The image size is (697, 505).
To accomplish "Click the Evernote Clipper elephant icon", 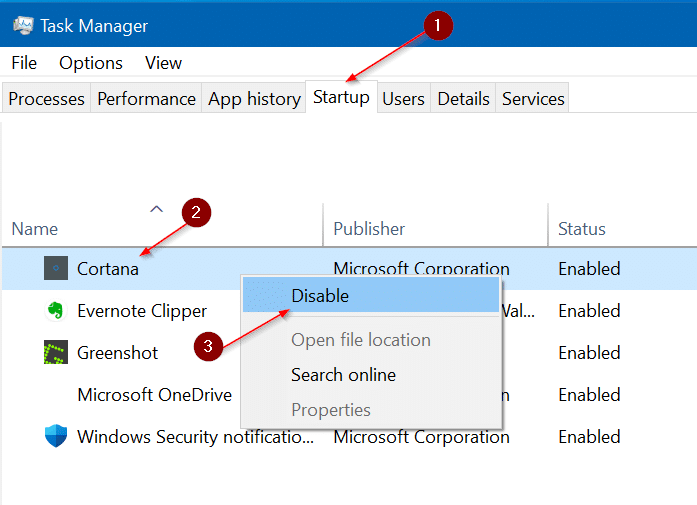I will [56, 310].
